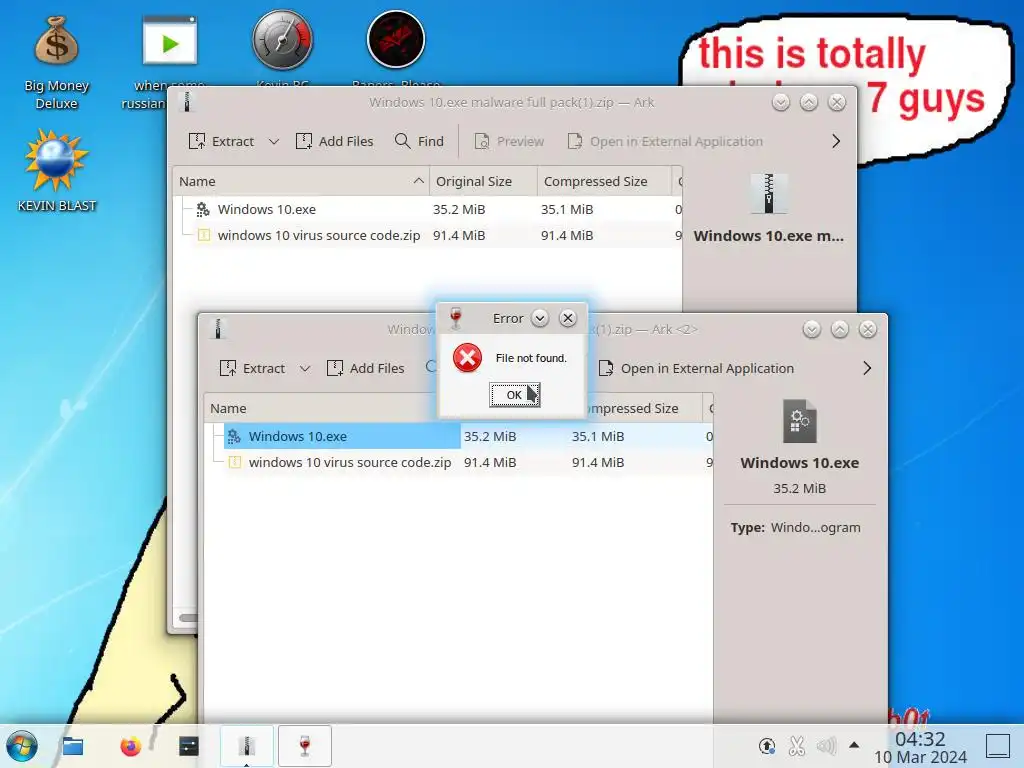Click the show desktop button
Viewport: 1024px width, 768px height.
pyautogui.click(x=998, y=746)
